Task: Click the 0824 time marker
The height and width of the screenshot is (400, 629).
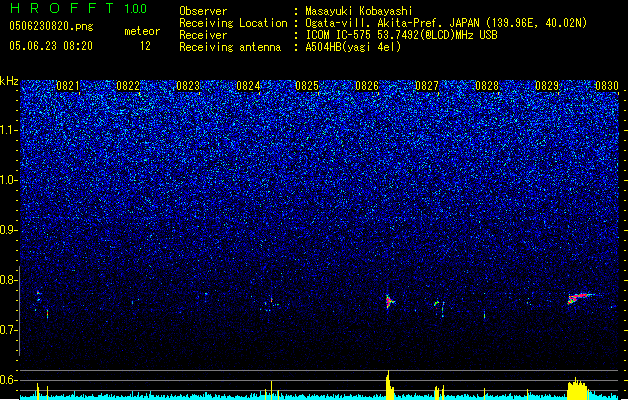Action: coord(248,86)
